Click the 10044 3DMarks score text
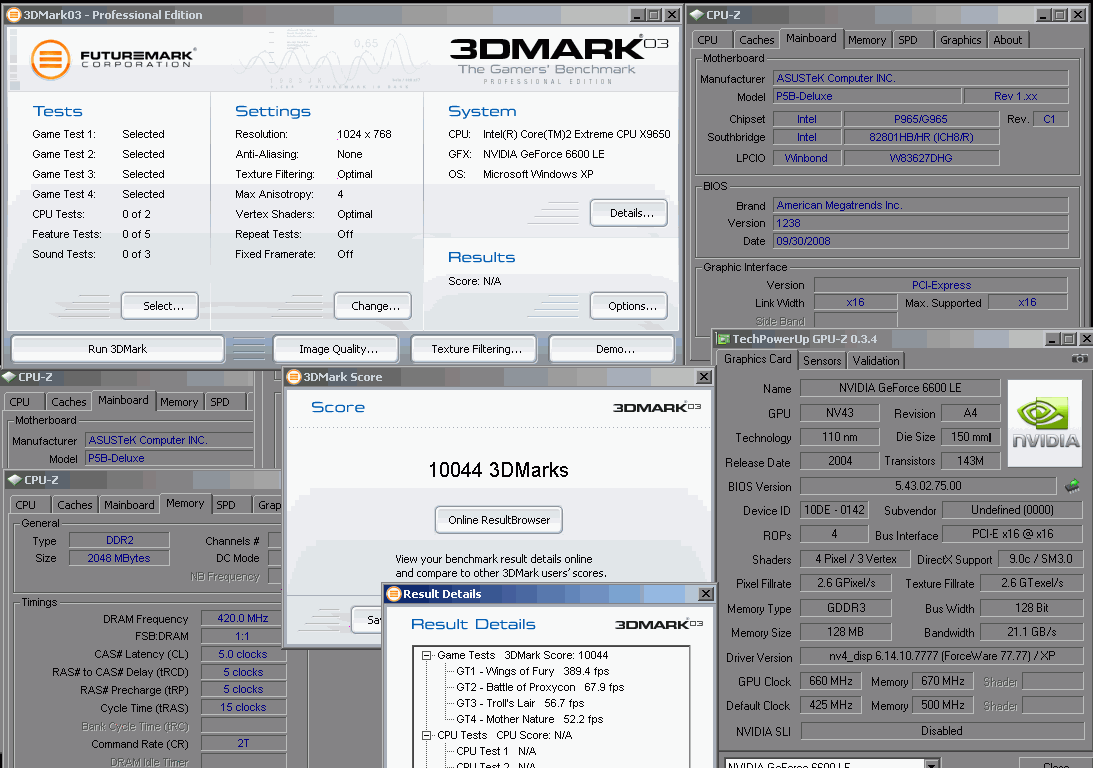 tap(498, 470)
